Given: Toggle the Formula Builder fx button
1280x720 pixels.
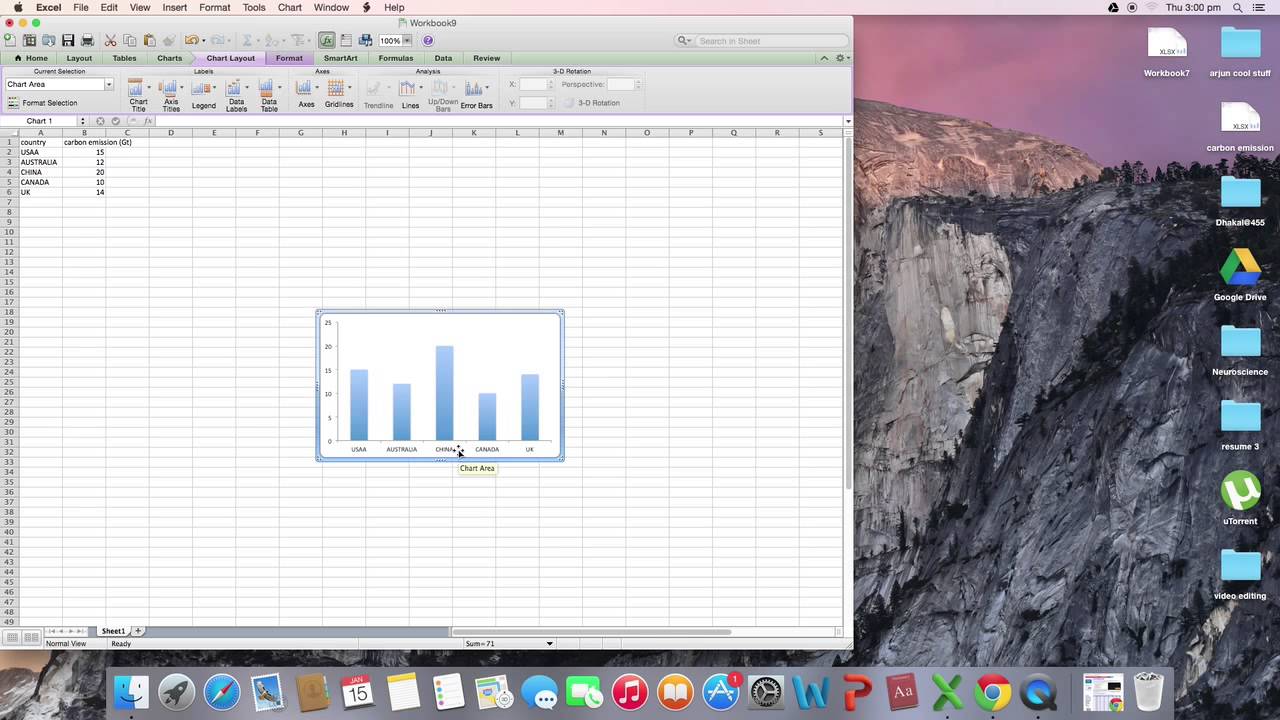Looking at the screenshot, I should (x=327, y=40).
